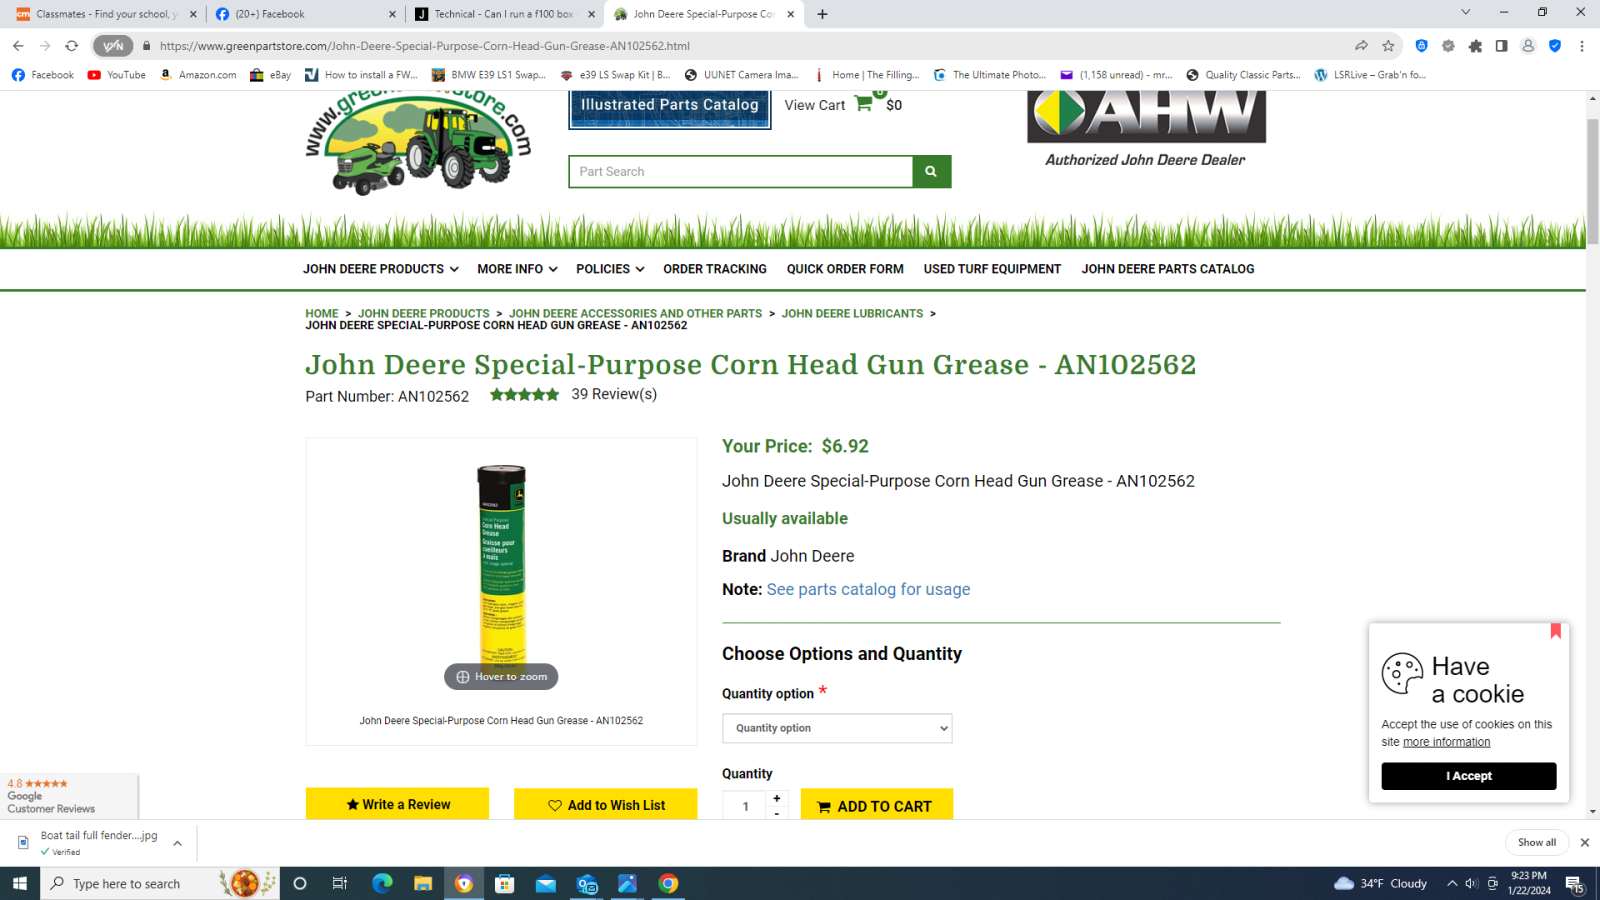Open tab search dropdown arrow in title bar
Viewport: 1600px width, 900px height.
click(x=1466, y=13)
